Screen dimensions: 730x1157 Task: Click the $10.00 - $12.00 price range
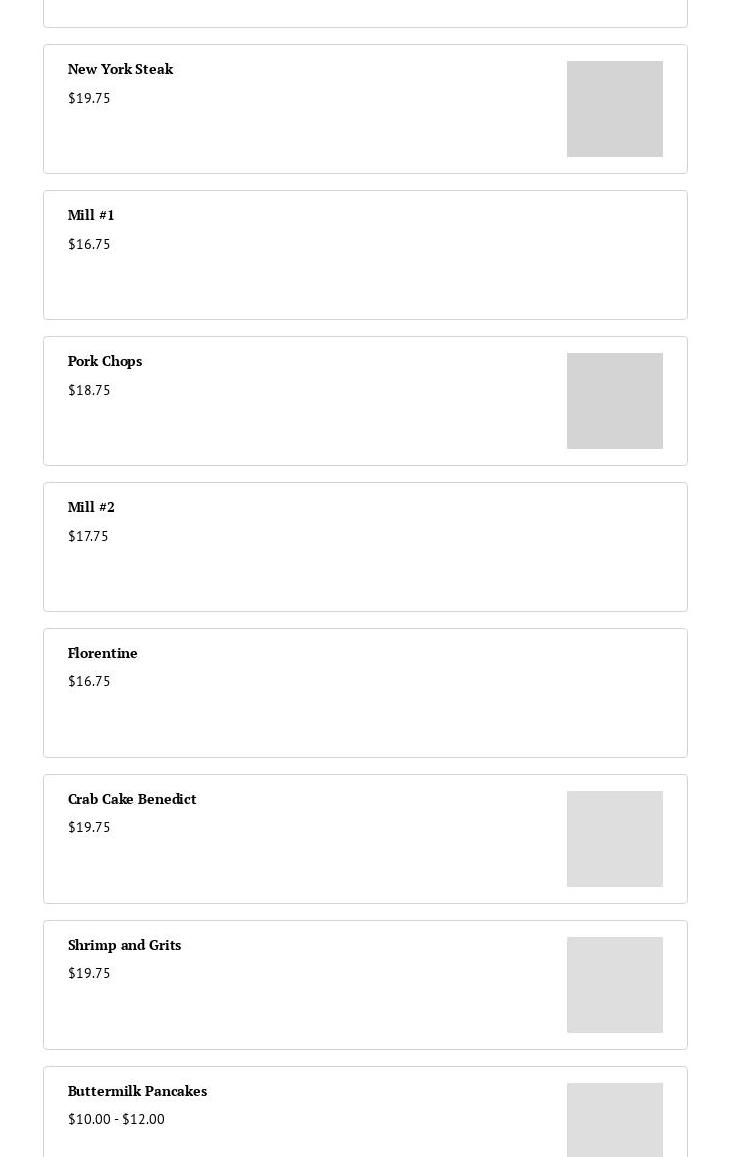coord(117,1119)
